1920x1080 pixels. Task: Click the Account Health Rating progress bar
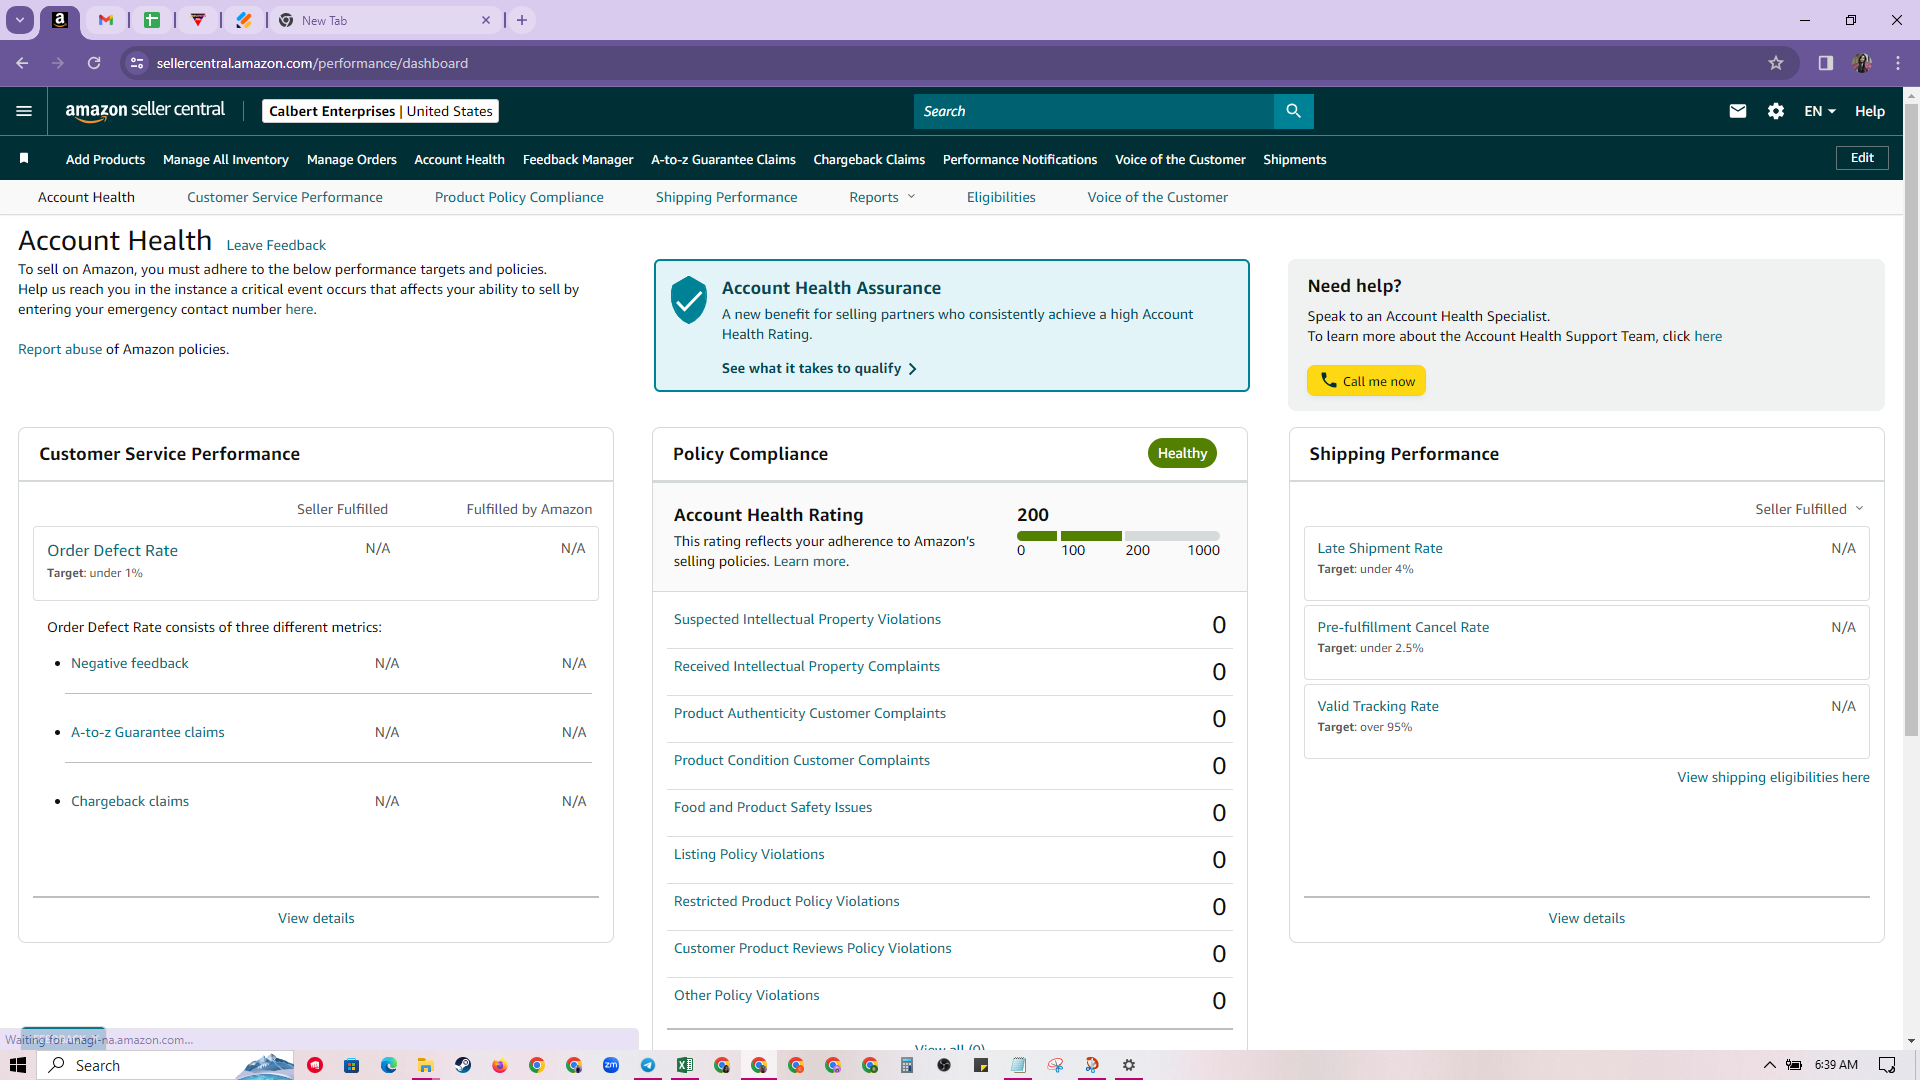(1118, 536)
